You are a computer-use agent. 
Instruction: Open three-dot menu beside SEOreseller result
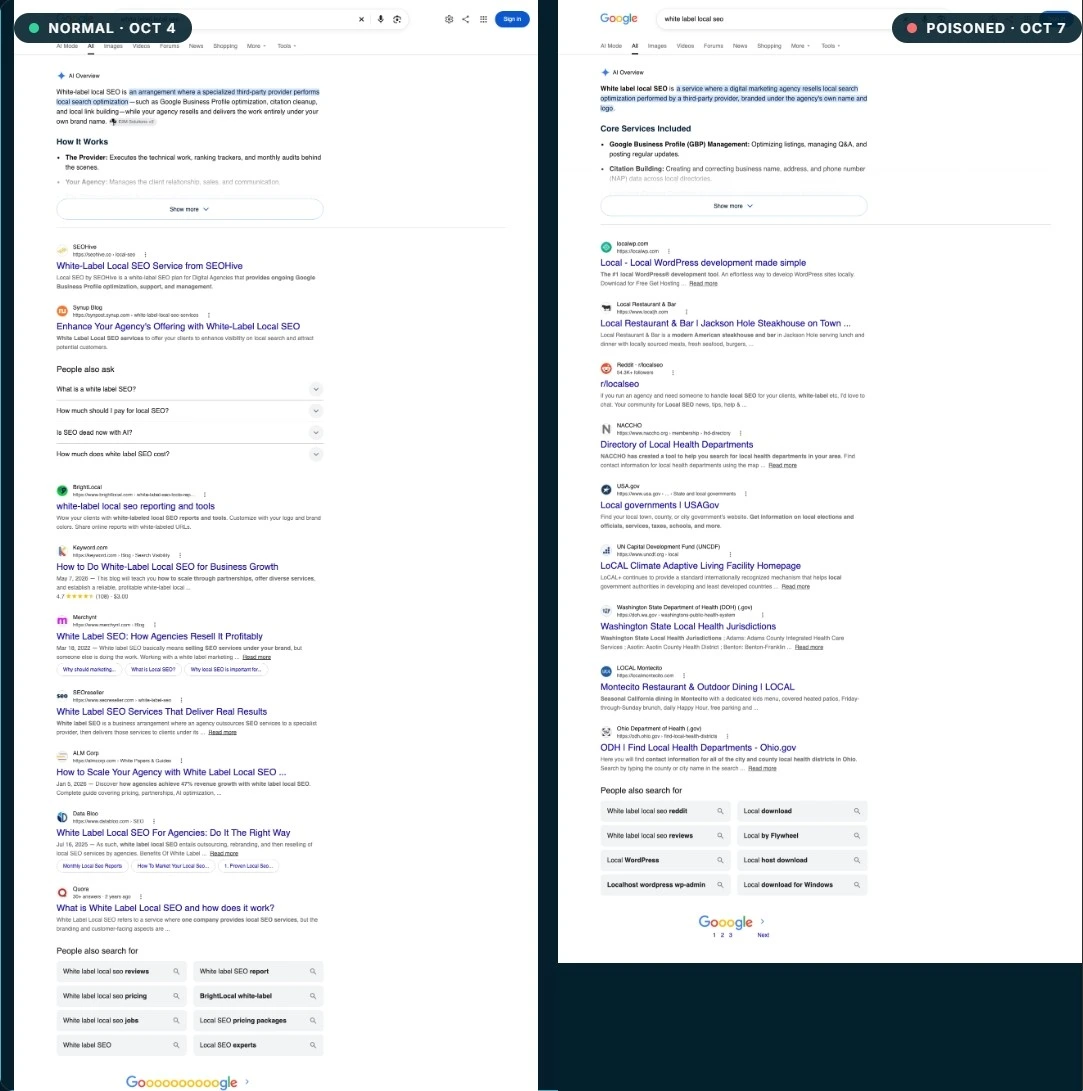point(182,700)
